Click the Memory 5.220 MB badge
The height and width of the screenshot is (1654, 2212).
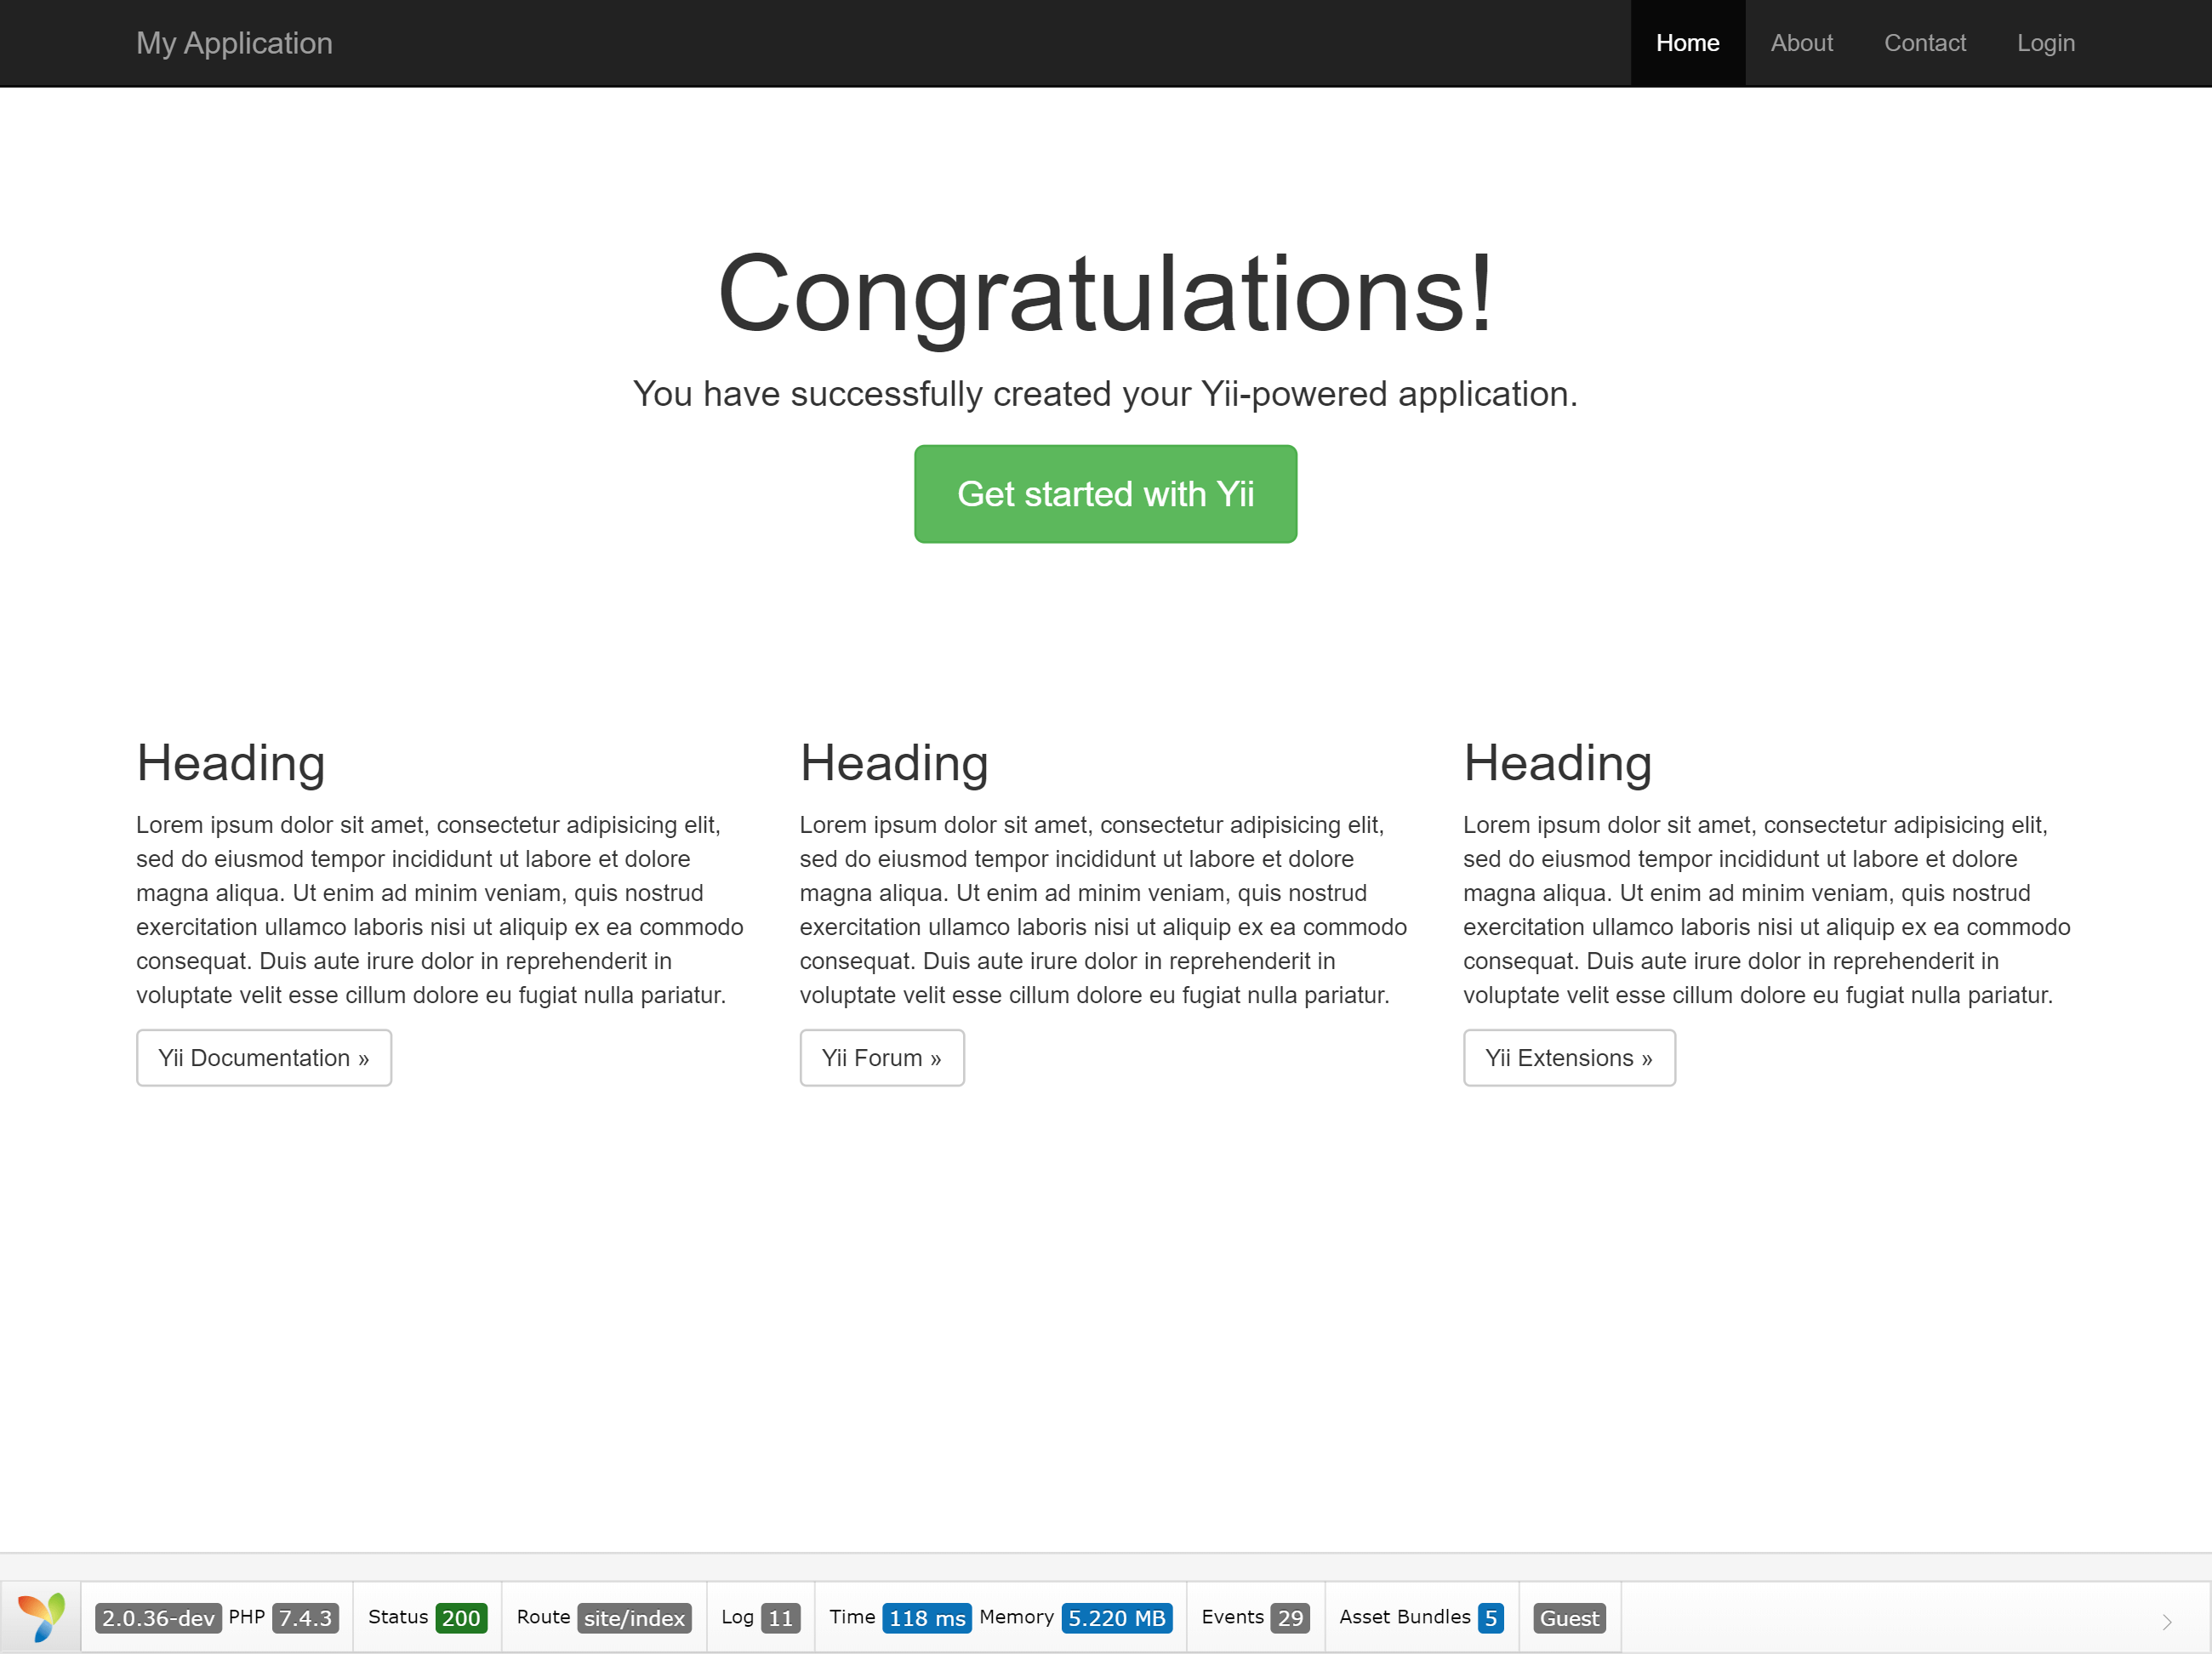[1115, 1616]
